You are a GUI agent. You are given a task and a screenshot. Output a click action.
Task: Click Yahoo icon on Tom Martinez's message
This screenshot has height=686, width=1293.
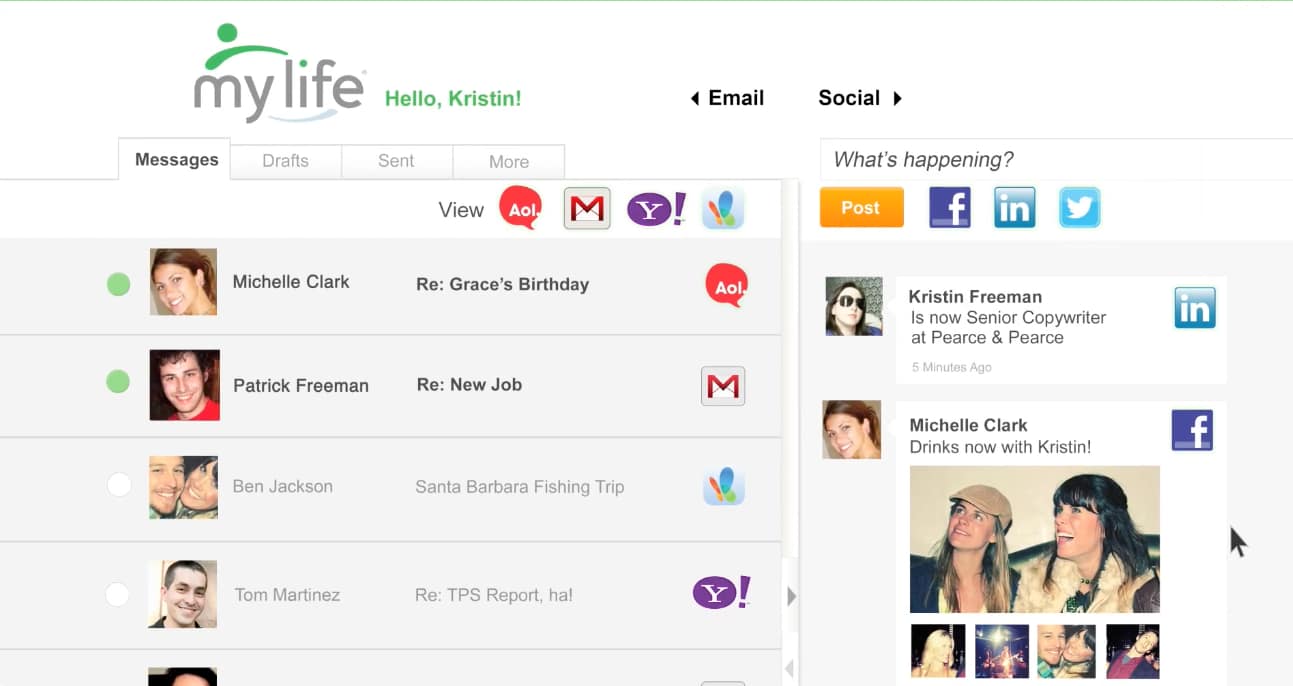pyautogui.click(x=722, y=593)
